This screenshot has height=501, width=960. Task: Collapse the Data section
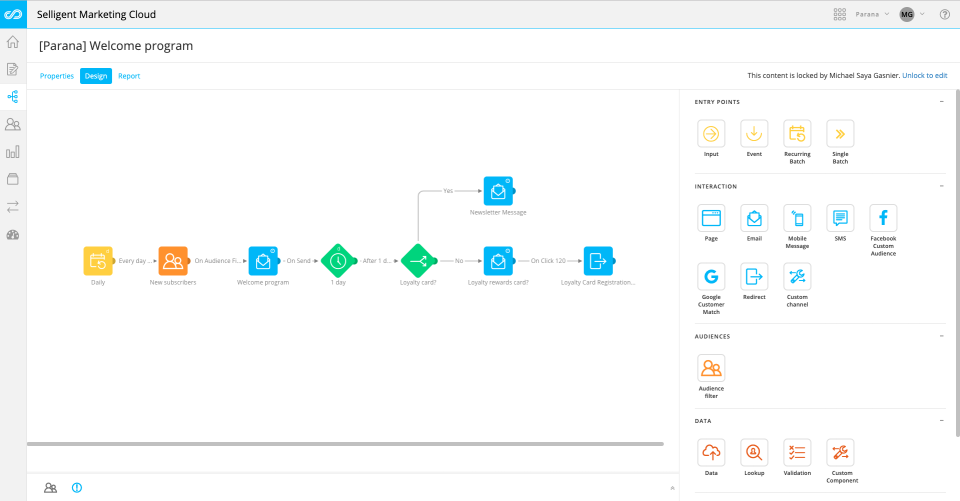(x=942, y=421)
